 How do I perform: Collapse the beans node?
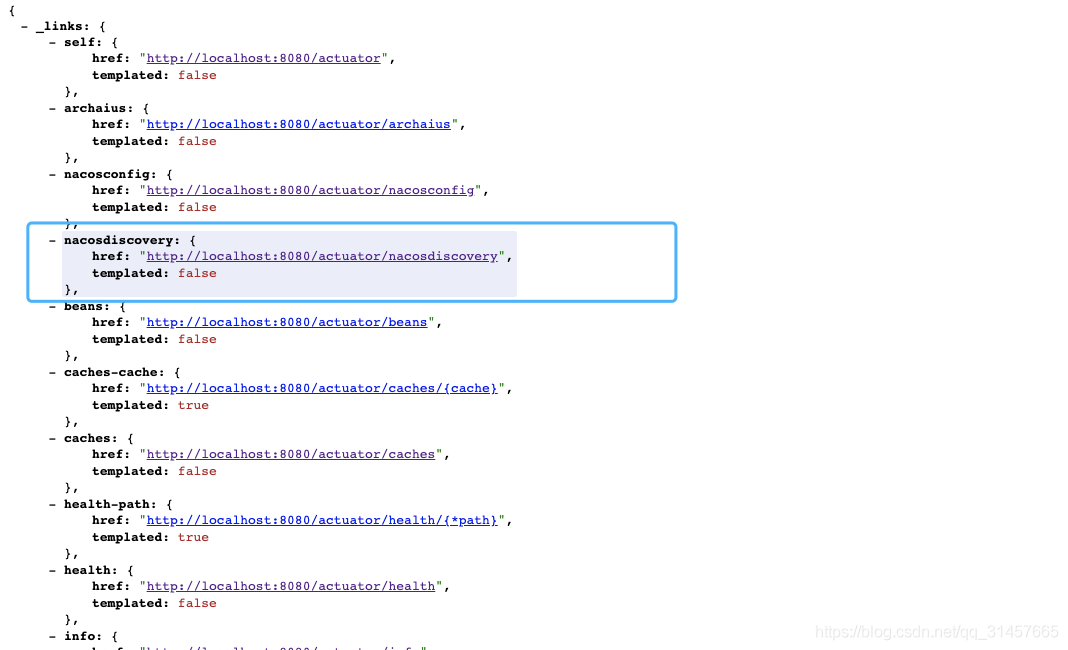[x=52, y=306]
